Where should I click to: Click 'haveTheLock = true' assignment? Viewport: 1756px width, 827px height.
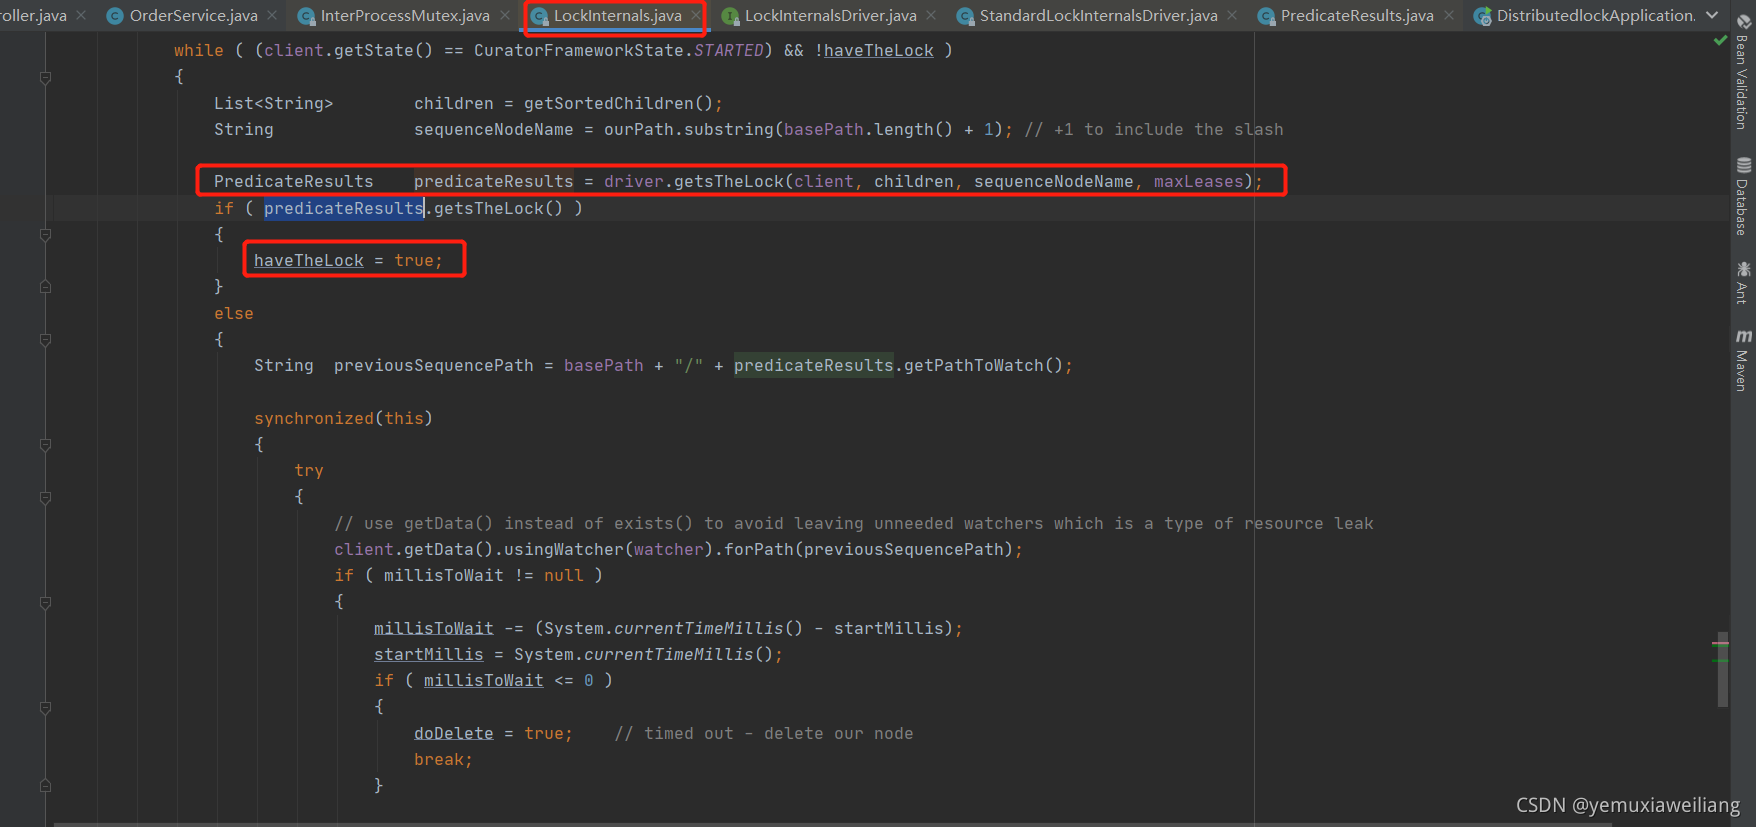pyautogui.click(x=348, y=260)
